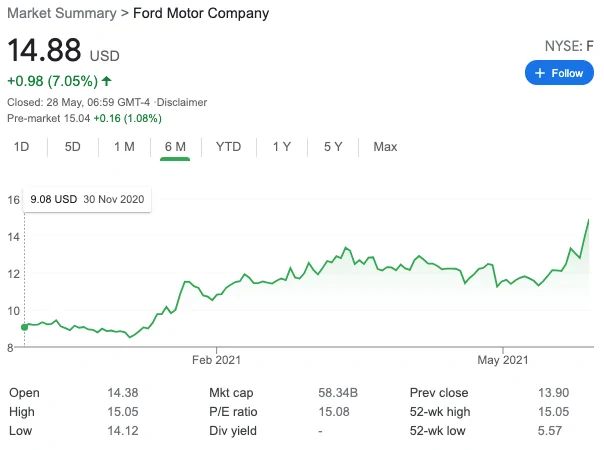Click the Mkt cap label

tap(231, 393)
